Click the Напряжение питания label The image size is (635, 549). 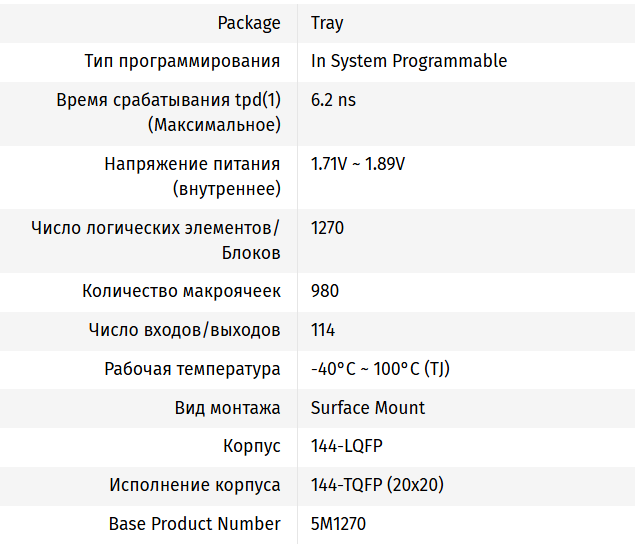pos(192,176)
